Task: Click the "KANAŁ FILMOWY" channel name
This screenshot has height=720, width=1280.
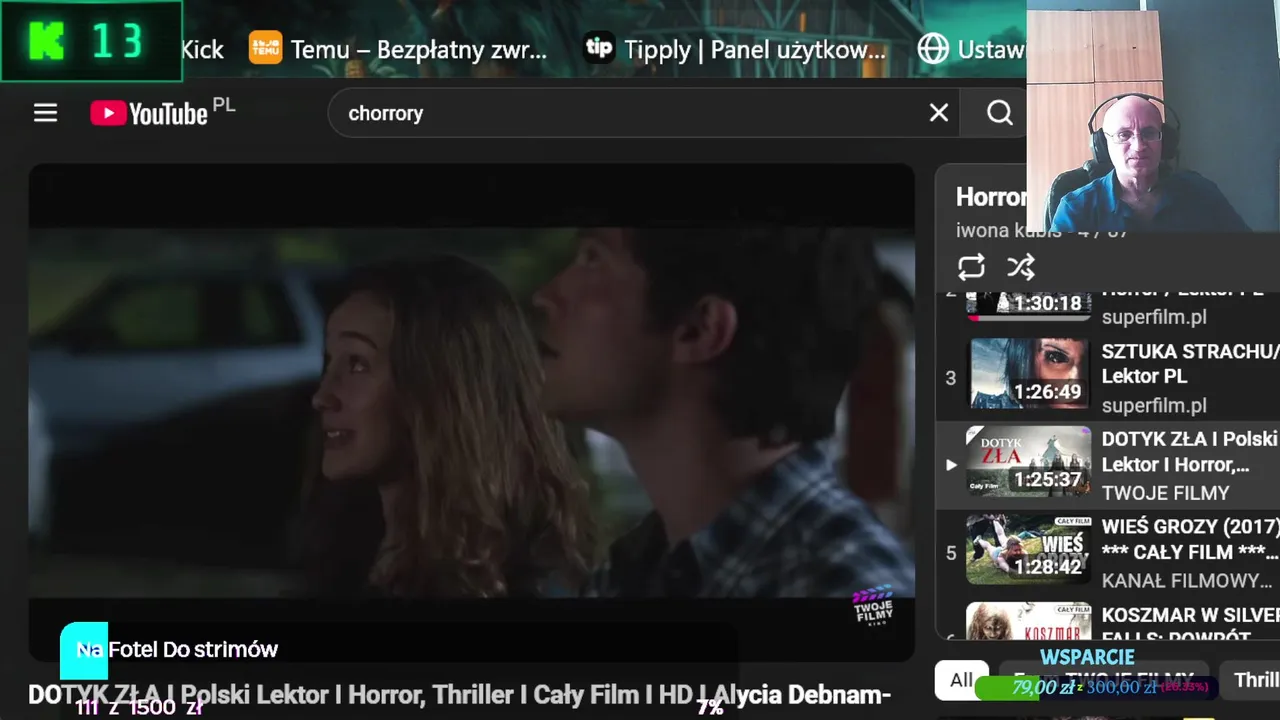Action: (1187, 581)
